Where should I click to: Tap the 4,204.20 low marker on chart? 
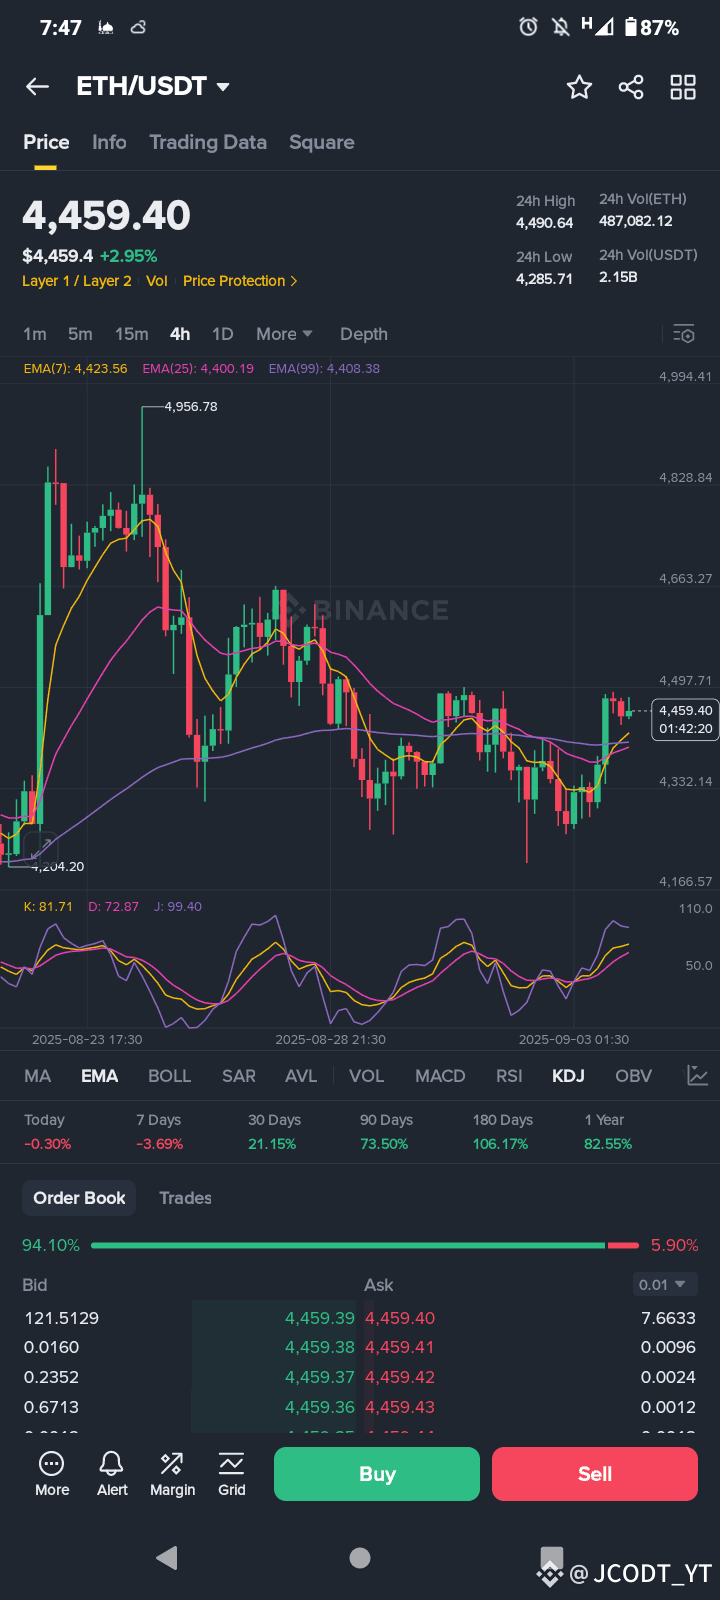tap(58, 867)
